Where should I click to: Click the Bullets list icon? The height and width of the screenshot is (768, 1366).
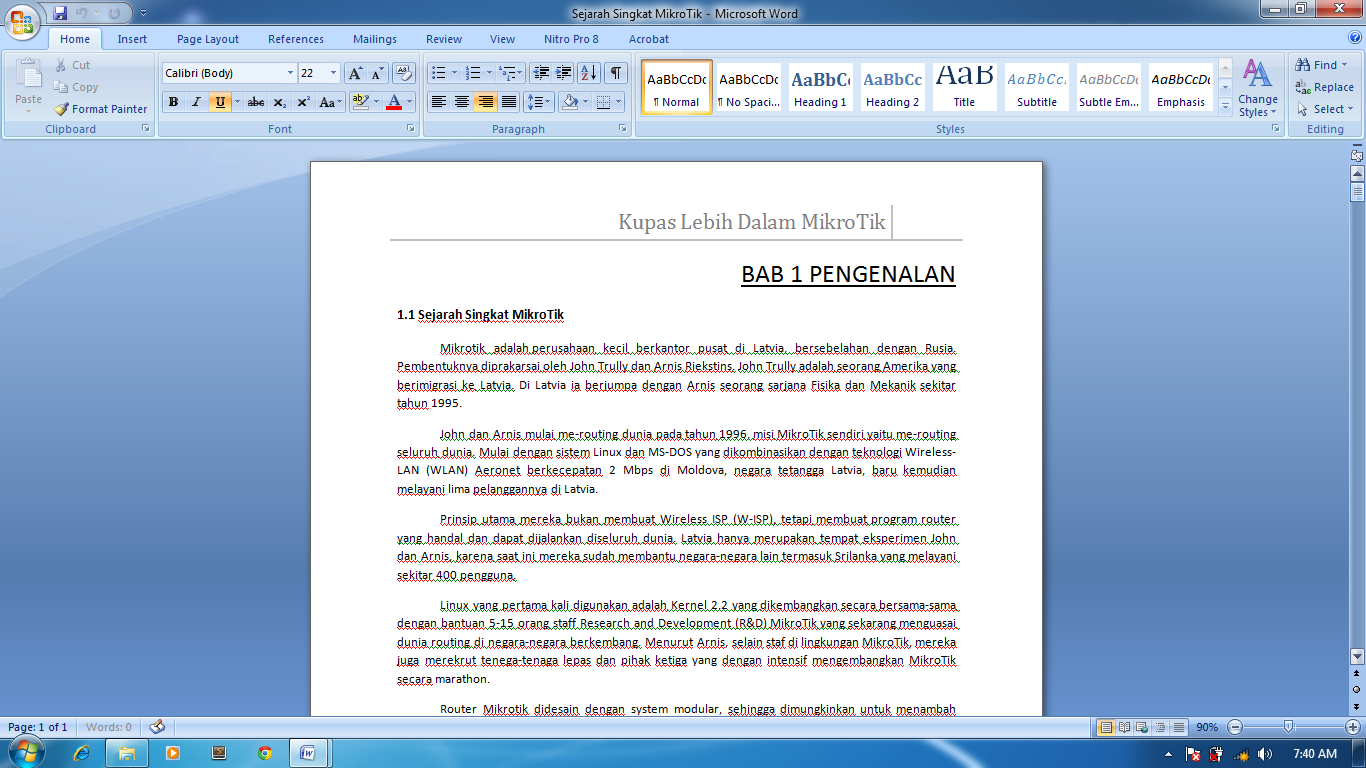tap(438, 73)
